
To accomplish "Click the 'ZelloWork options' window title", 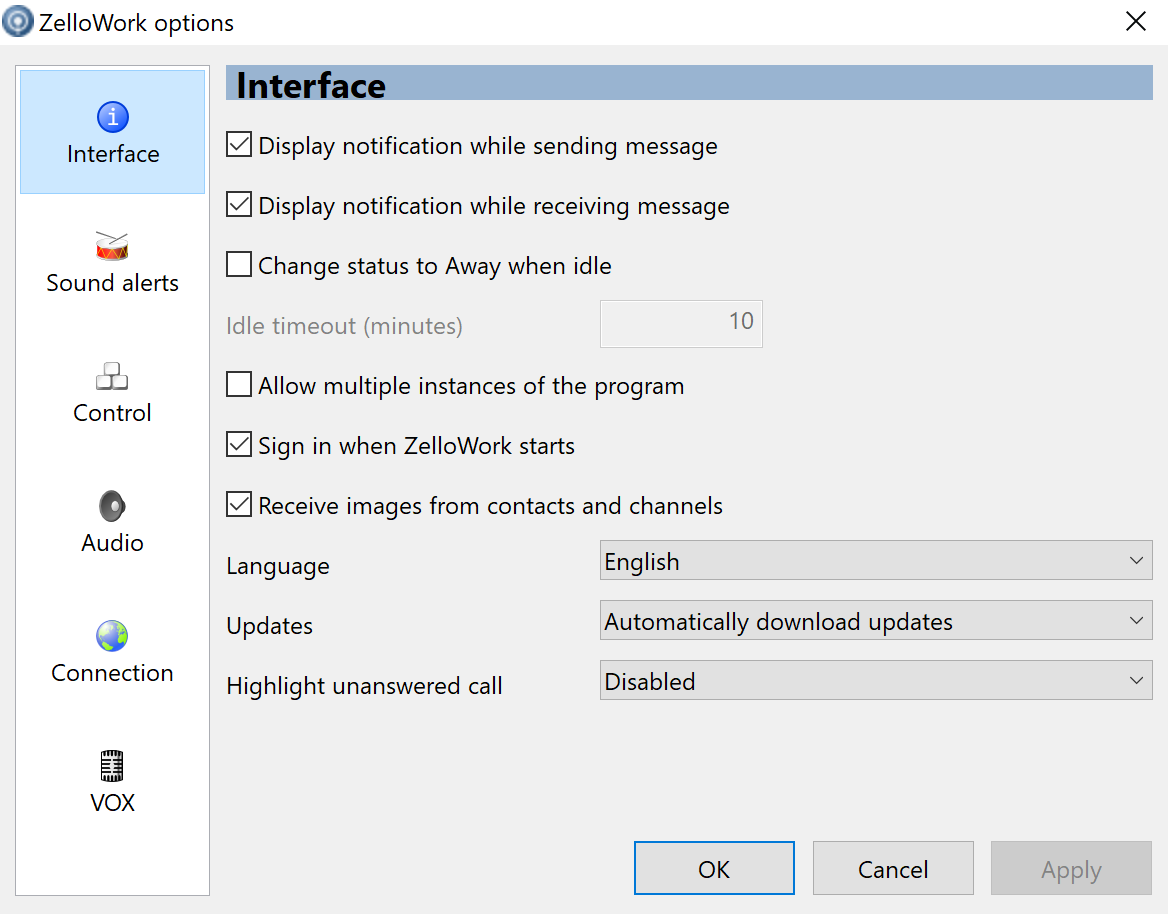I will coord(136,23).
